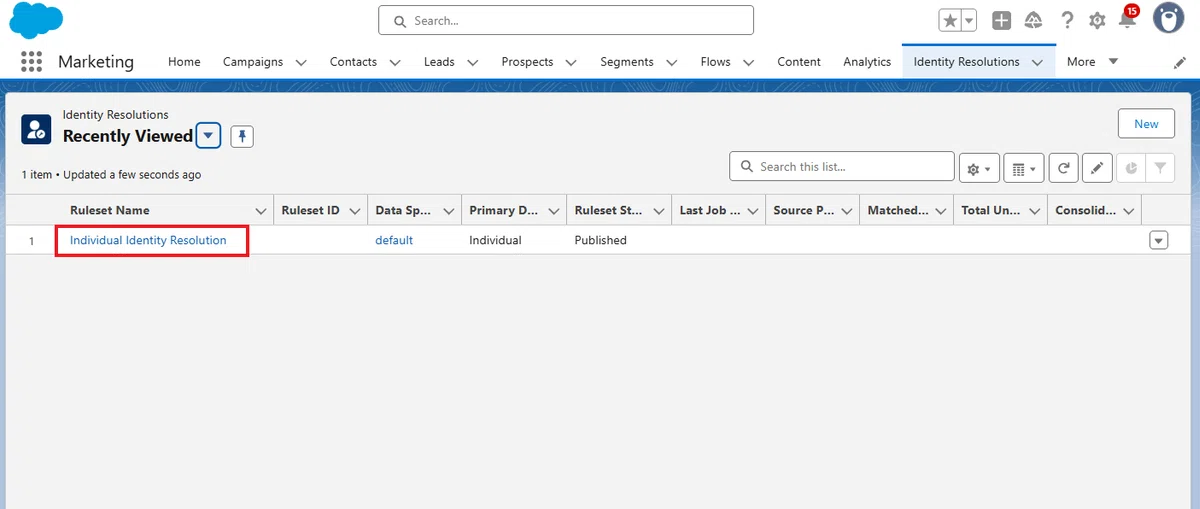Viewport: 1200px width, 509px height.
Task: Expand the Segments tab chevron
Action: [x=671, y=62]
